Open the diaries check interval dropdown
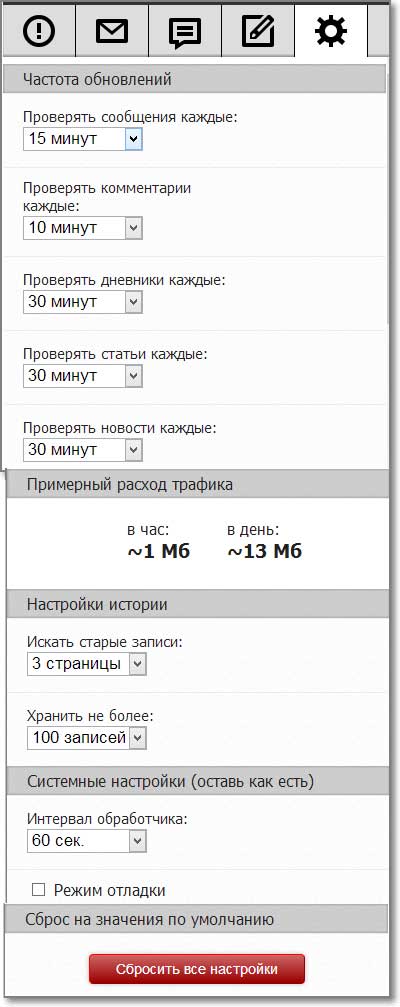This screenshot has height=1007, width=400. tap(83, 301)
